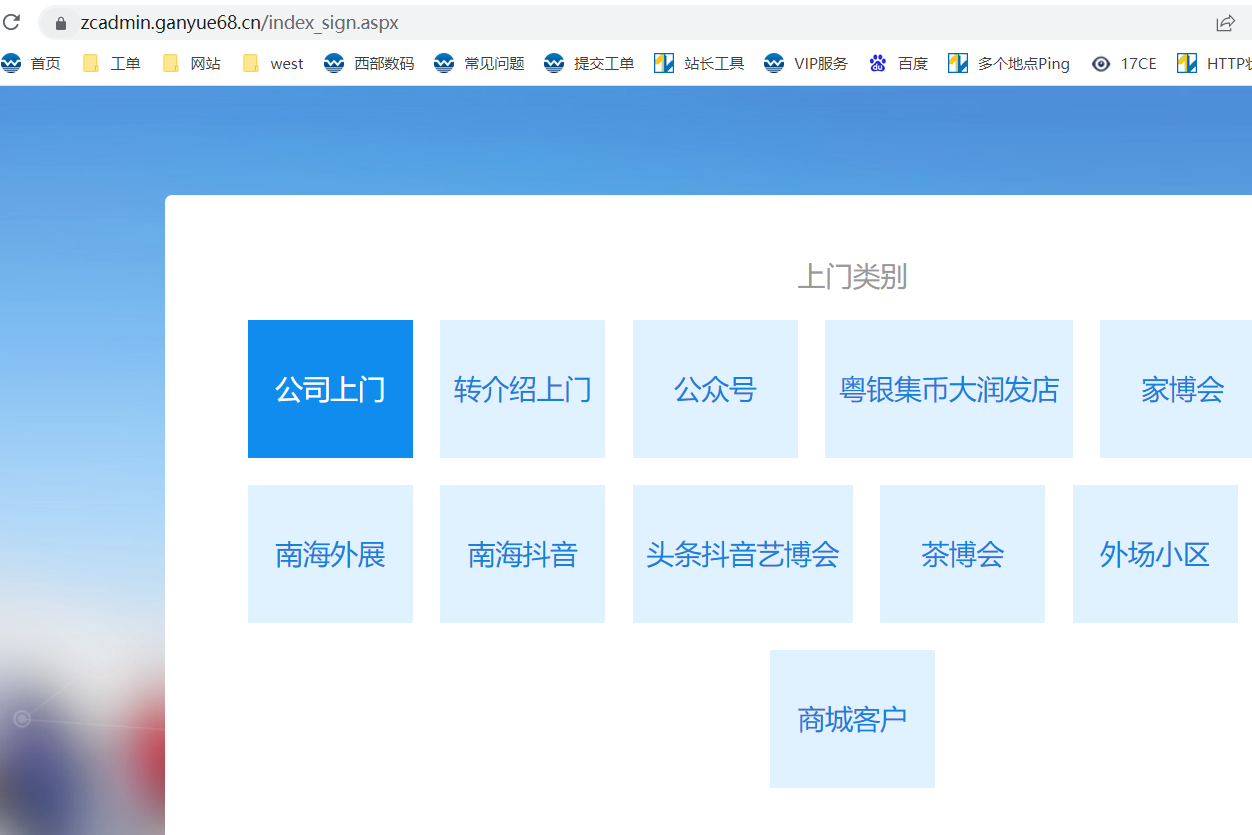This screenshot has height=835, width=1252.
Task: Open the 网站 bookmark folder
Action: 191,64
